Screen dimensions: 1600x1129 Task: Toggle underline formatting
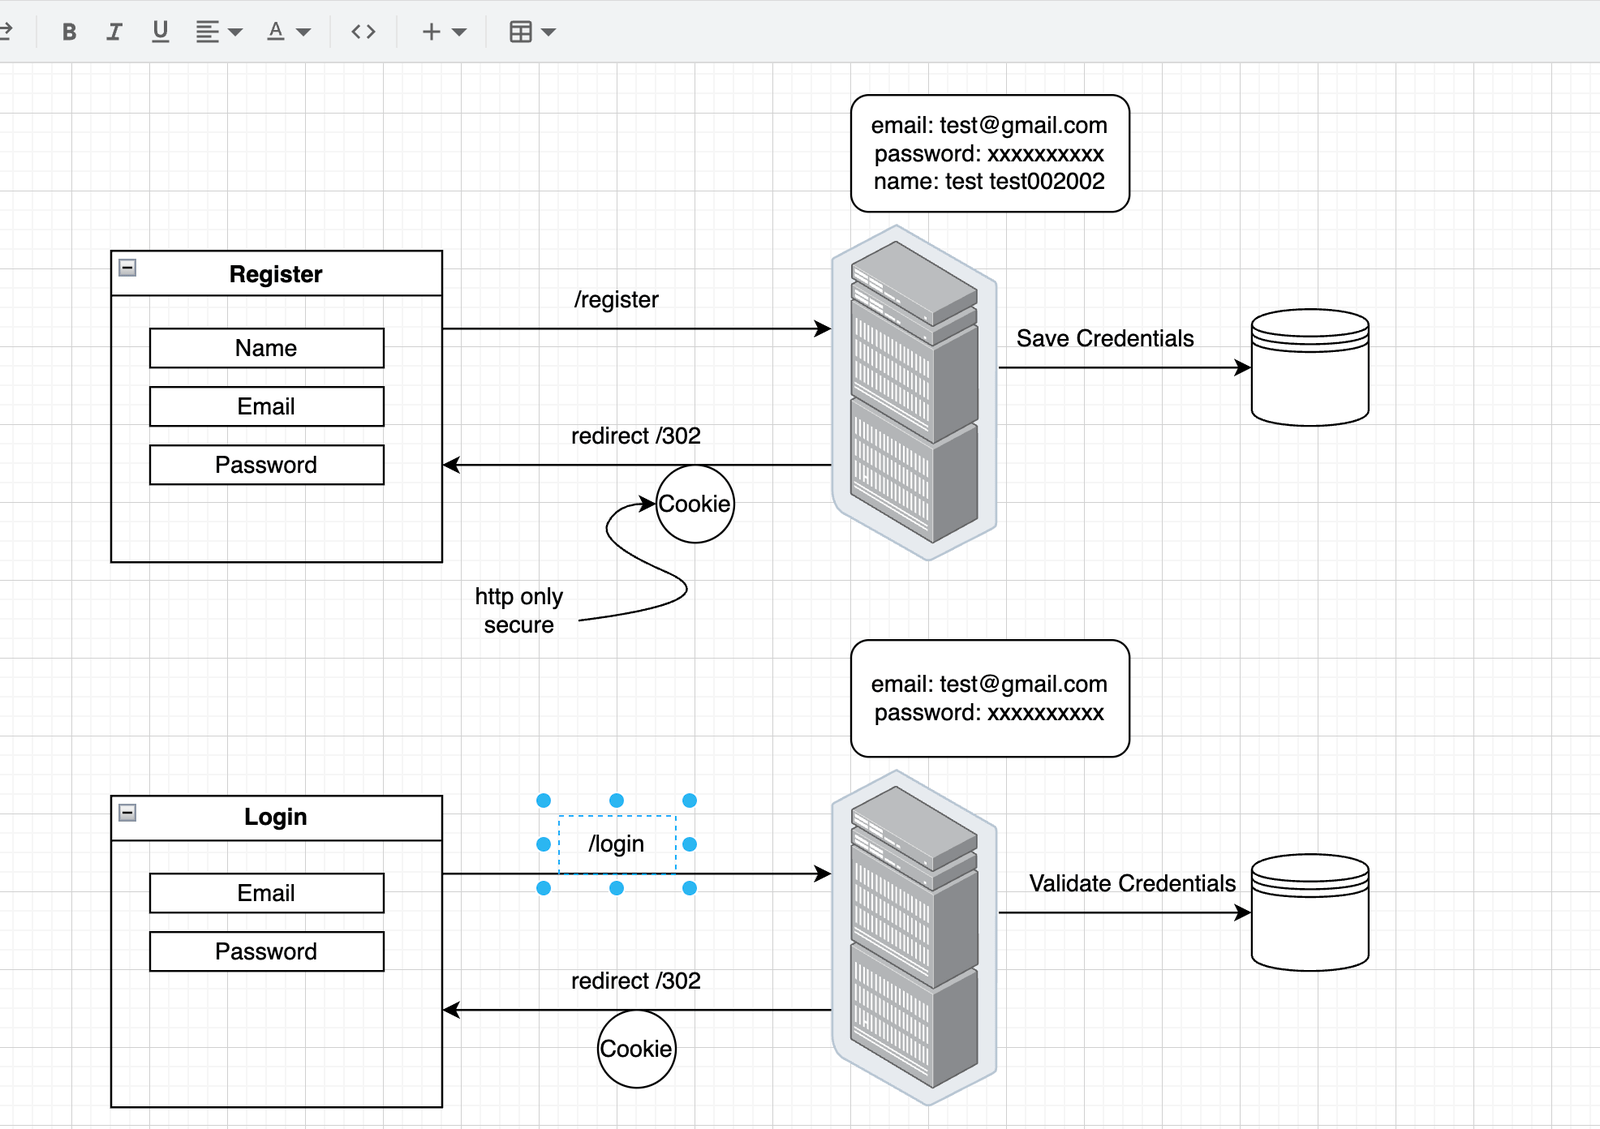coord(159,31)
